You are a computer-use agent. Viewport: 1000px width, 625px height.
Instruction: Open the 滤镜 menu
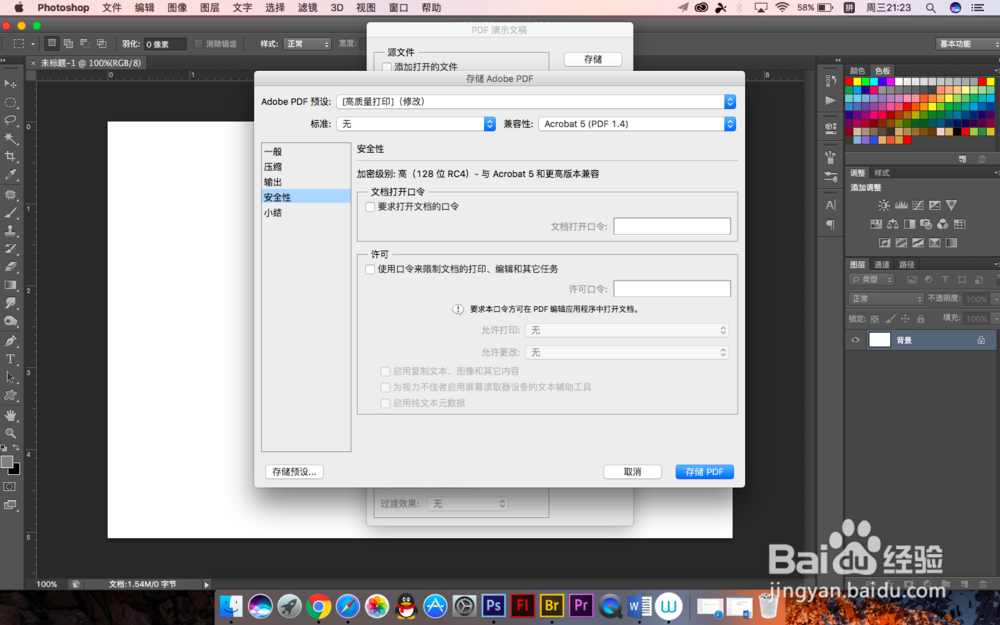tap(306, 7)
